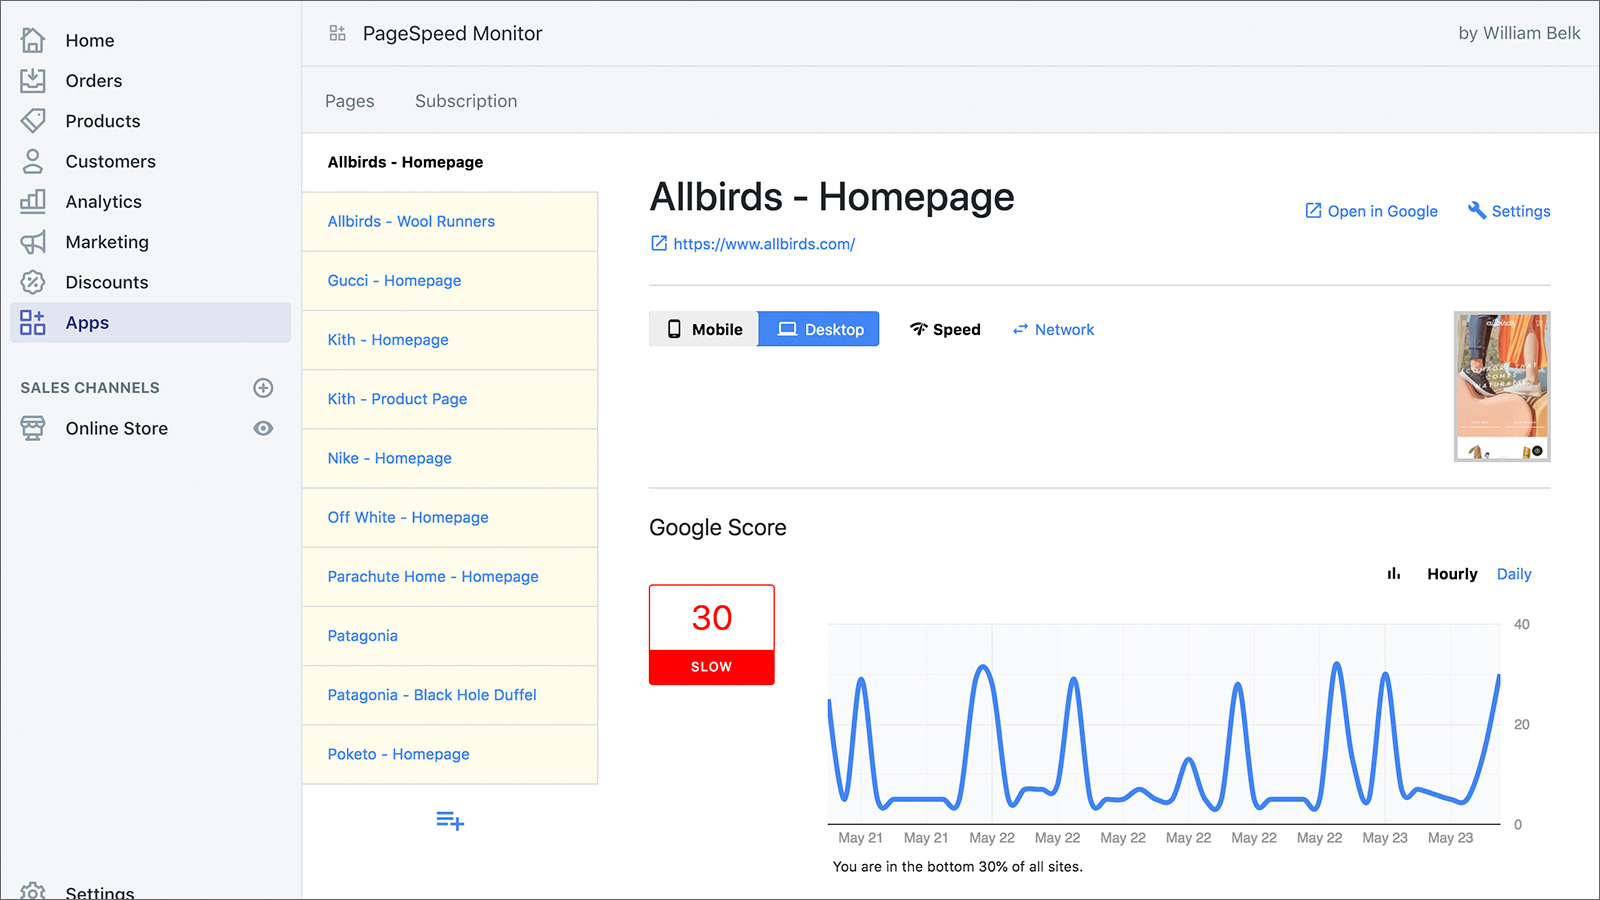Click the add pages list icon
The height and width of the screenshot is (900, 1600).
point(450,821)
